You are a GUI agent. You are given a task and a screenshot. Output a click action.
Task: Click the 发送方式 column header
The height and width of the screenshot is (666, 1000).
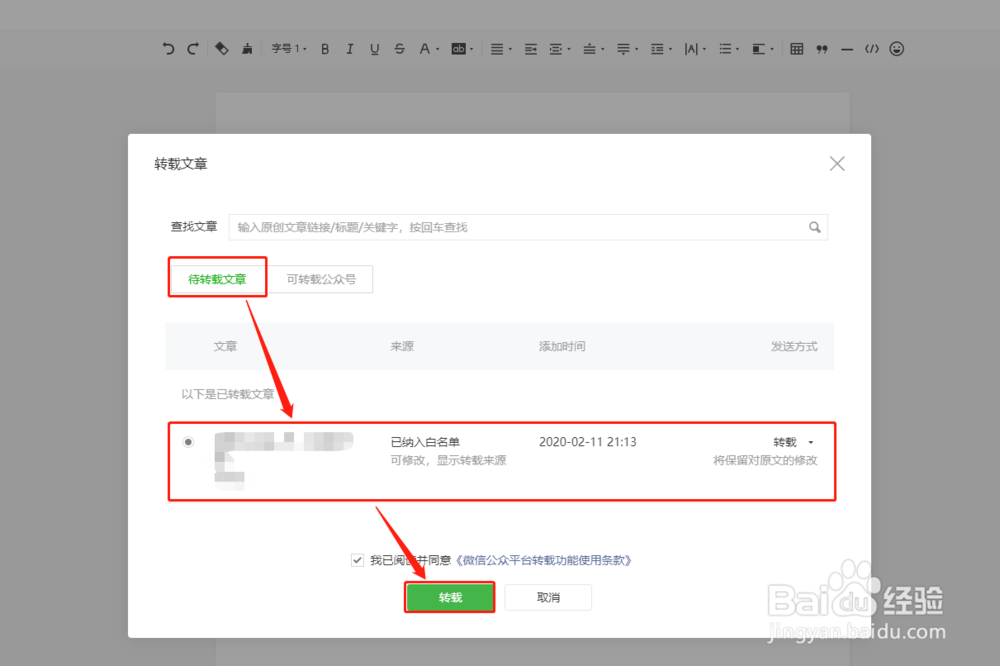(x=794, y=346)
